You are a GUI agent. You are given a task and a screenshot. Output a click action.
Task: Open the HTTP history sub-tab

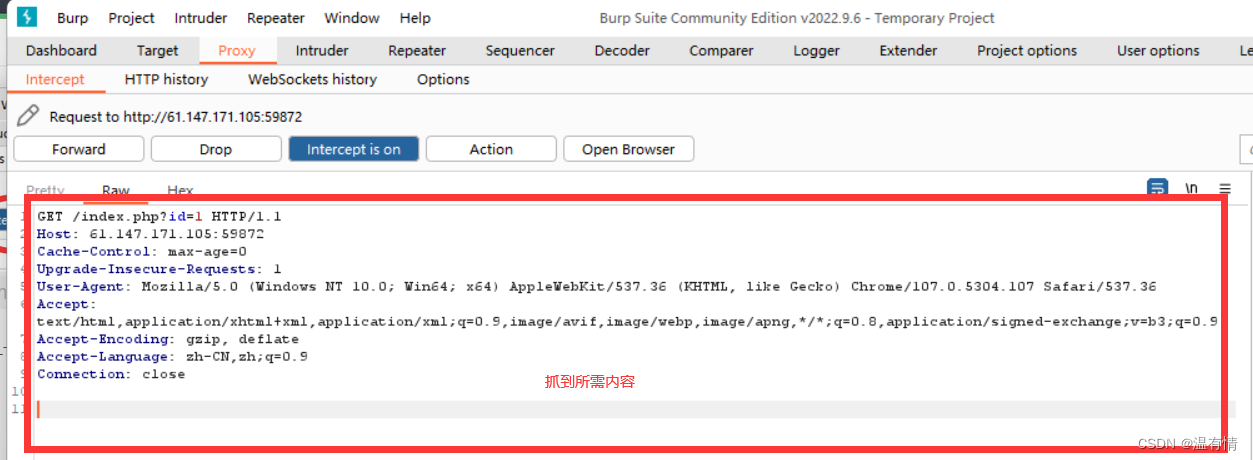166,79
